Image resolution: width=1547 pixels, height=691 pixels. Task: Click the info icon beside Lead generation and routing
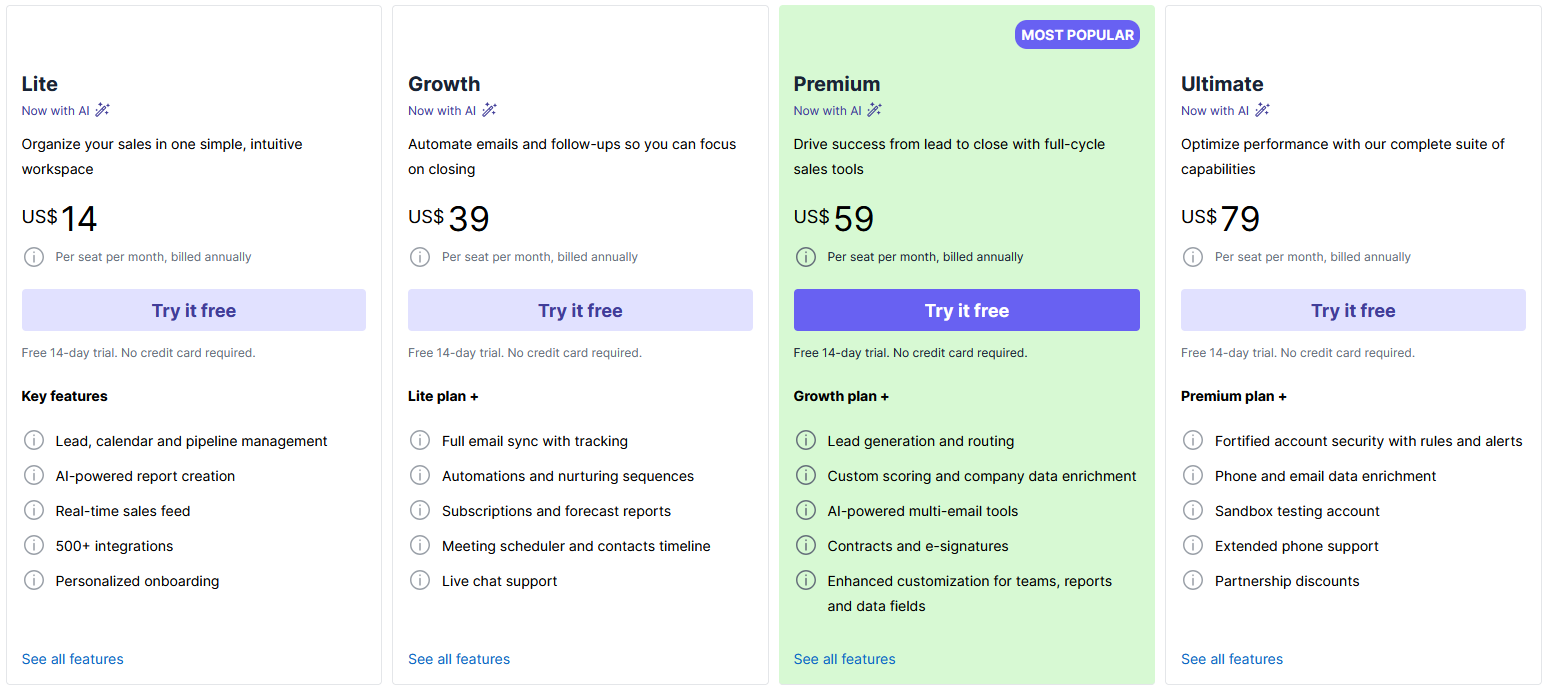(x=806, y=441)
